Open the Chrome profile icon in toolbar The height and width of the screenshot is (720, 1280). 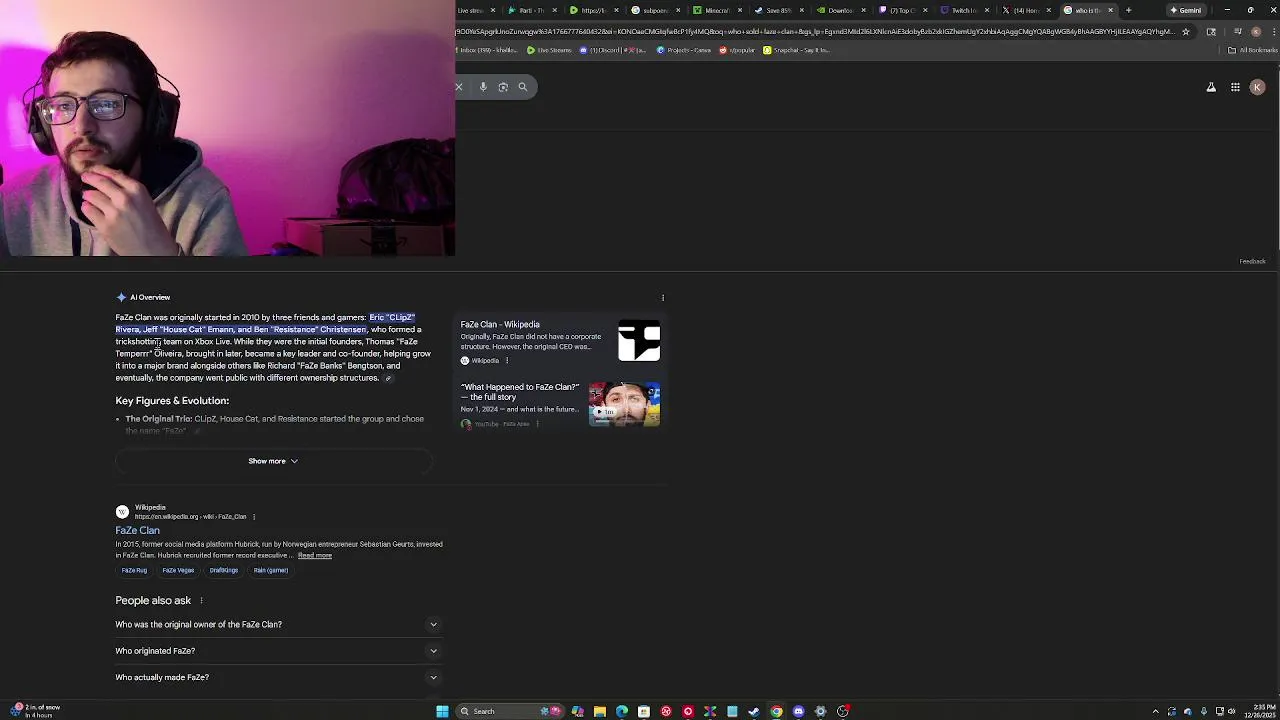pyautogui.click(x=1256, y=31)
